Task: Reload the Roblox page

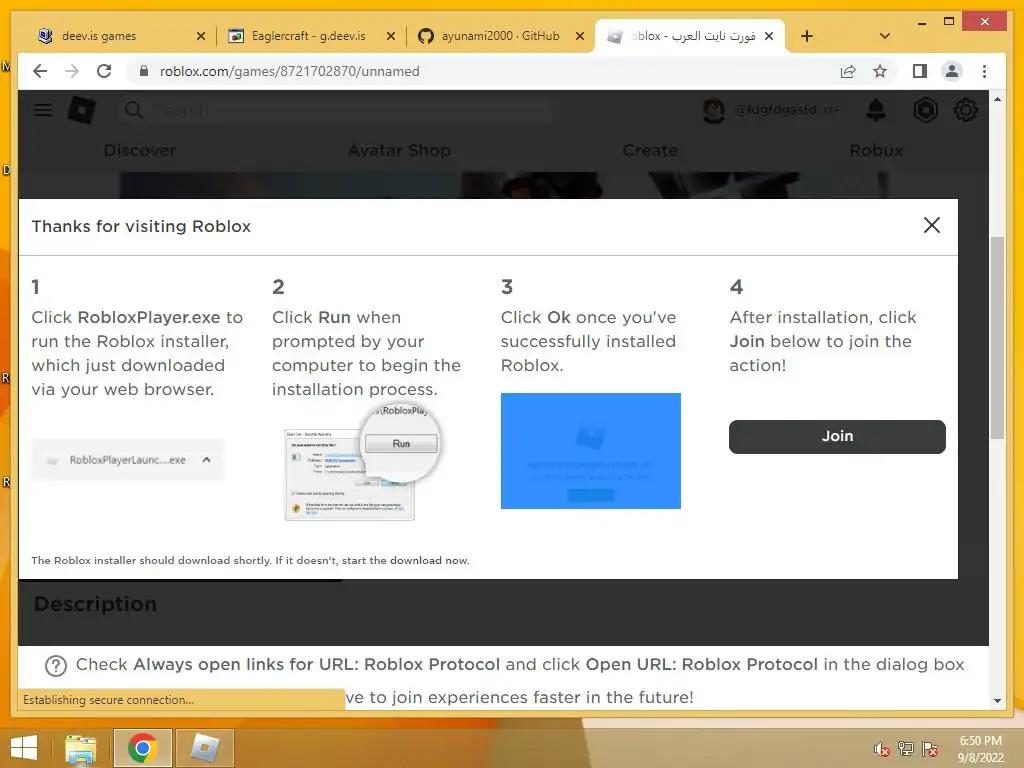Action: point(104,71)
